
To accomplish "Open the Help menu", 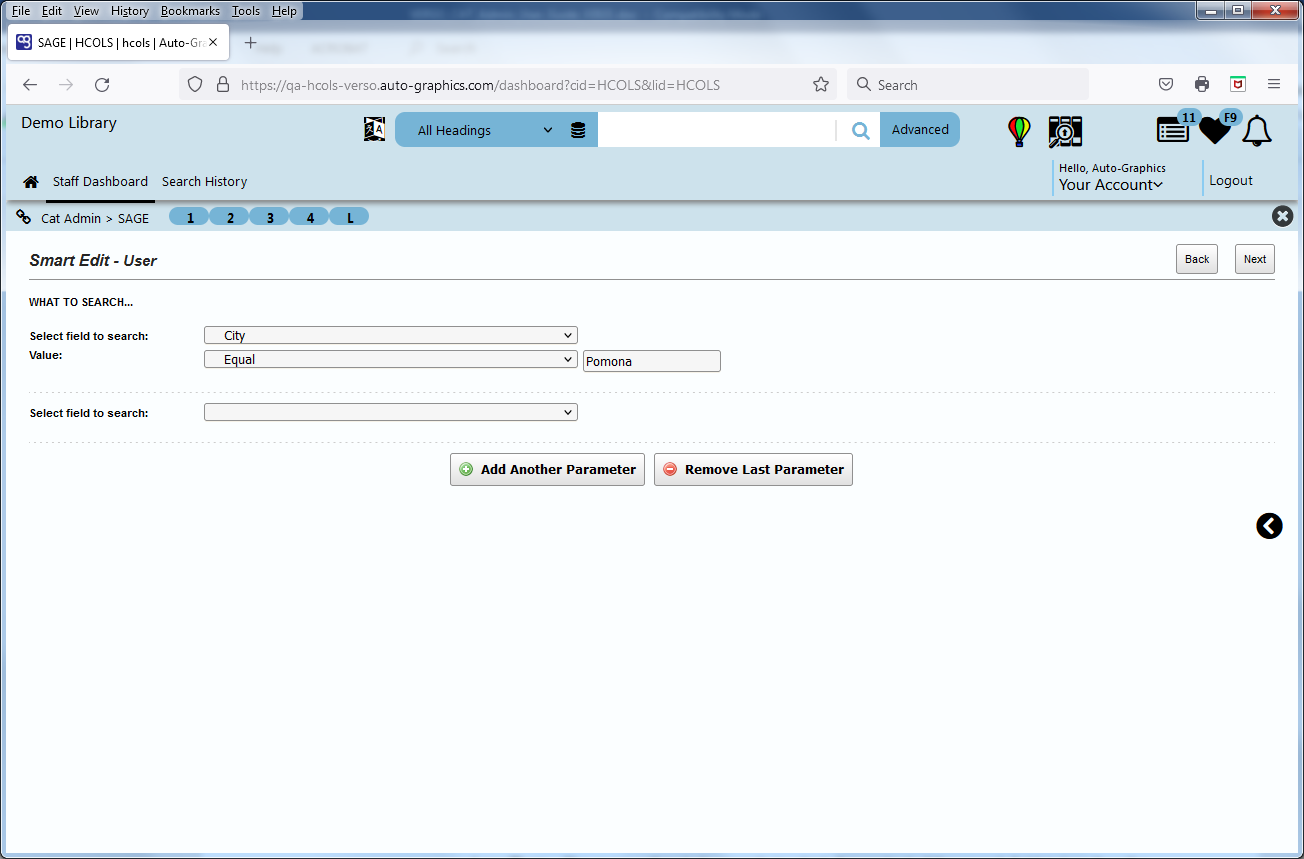I will [284, 11].
